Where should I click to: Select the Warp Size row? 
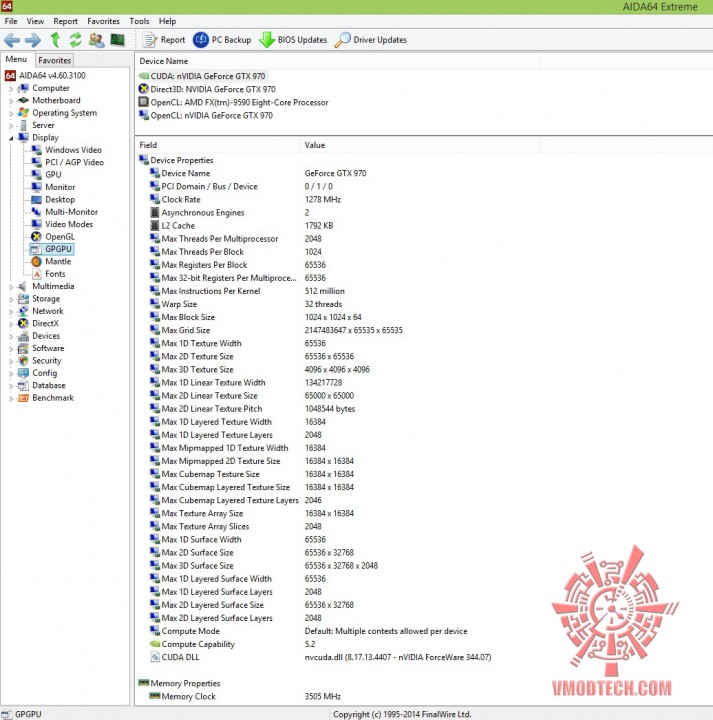pos(246,304)
